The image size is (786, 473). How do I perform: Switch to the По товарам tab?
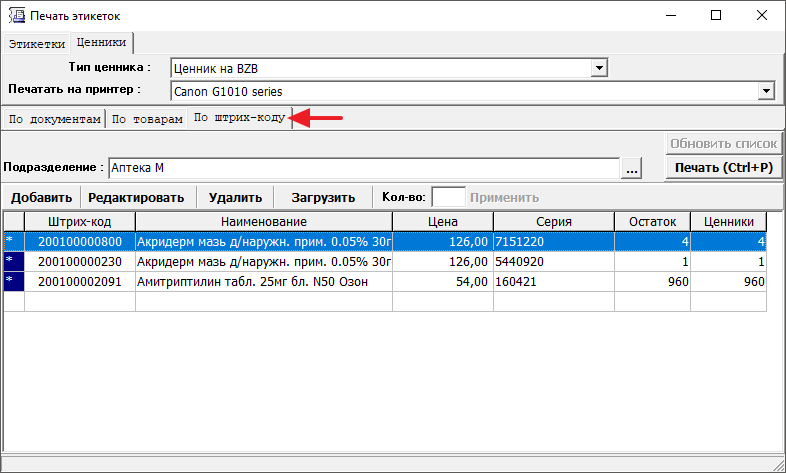click(147, 119)
